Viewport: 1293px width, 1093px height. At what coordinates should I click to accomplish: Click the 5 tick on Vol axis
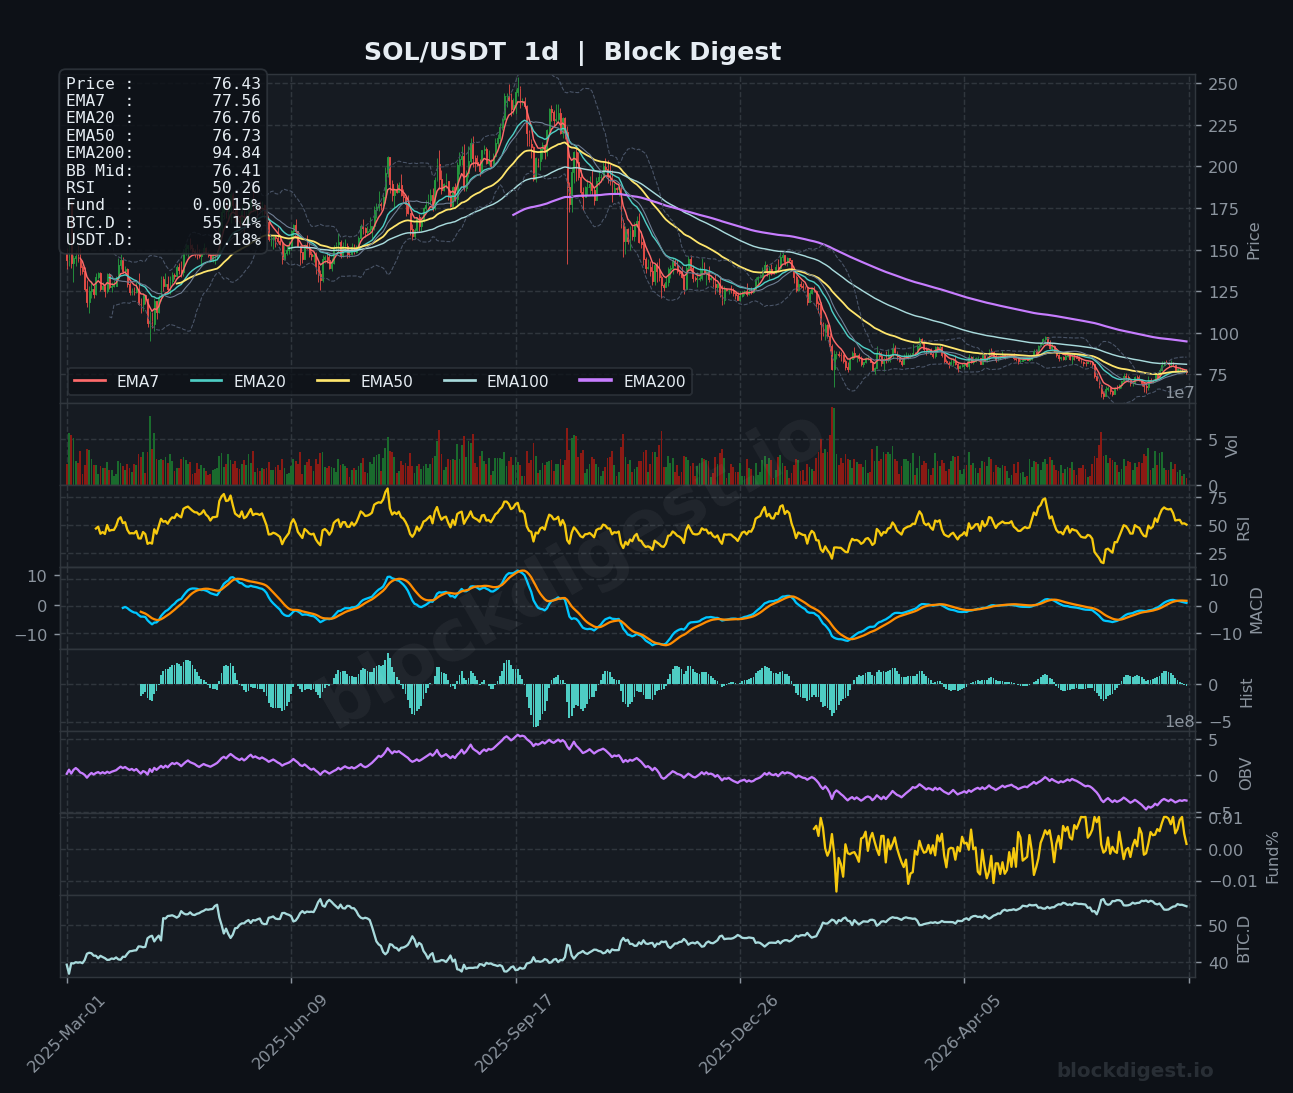tap(1213, 440)
